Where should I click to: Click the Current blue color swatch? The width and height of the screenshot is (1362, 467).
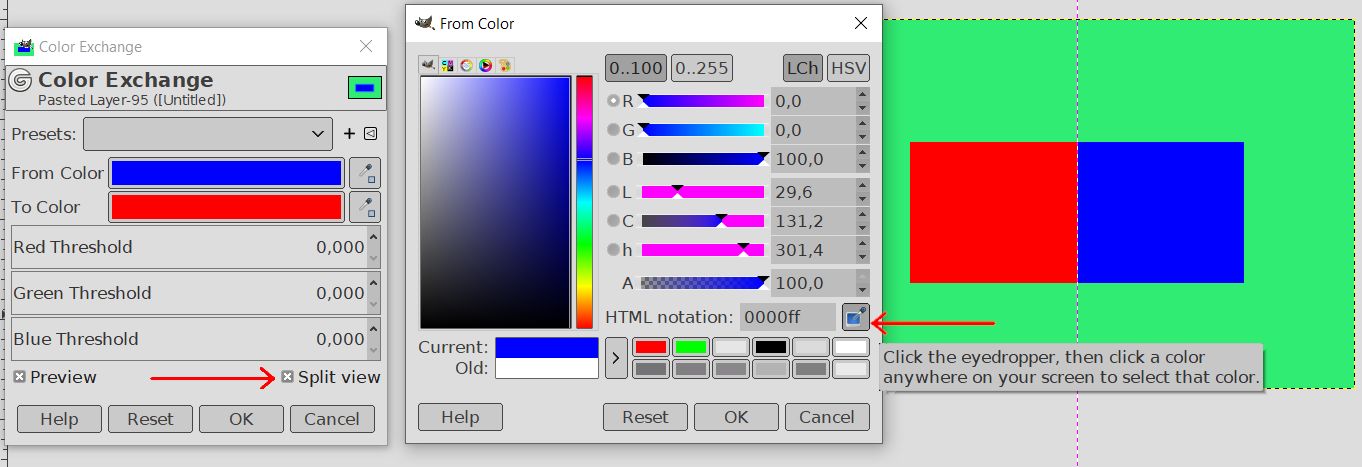(x=547, y=347)
